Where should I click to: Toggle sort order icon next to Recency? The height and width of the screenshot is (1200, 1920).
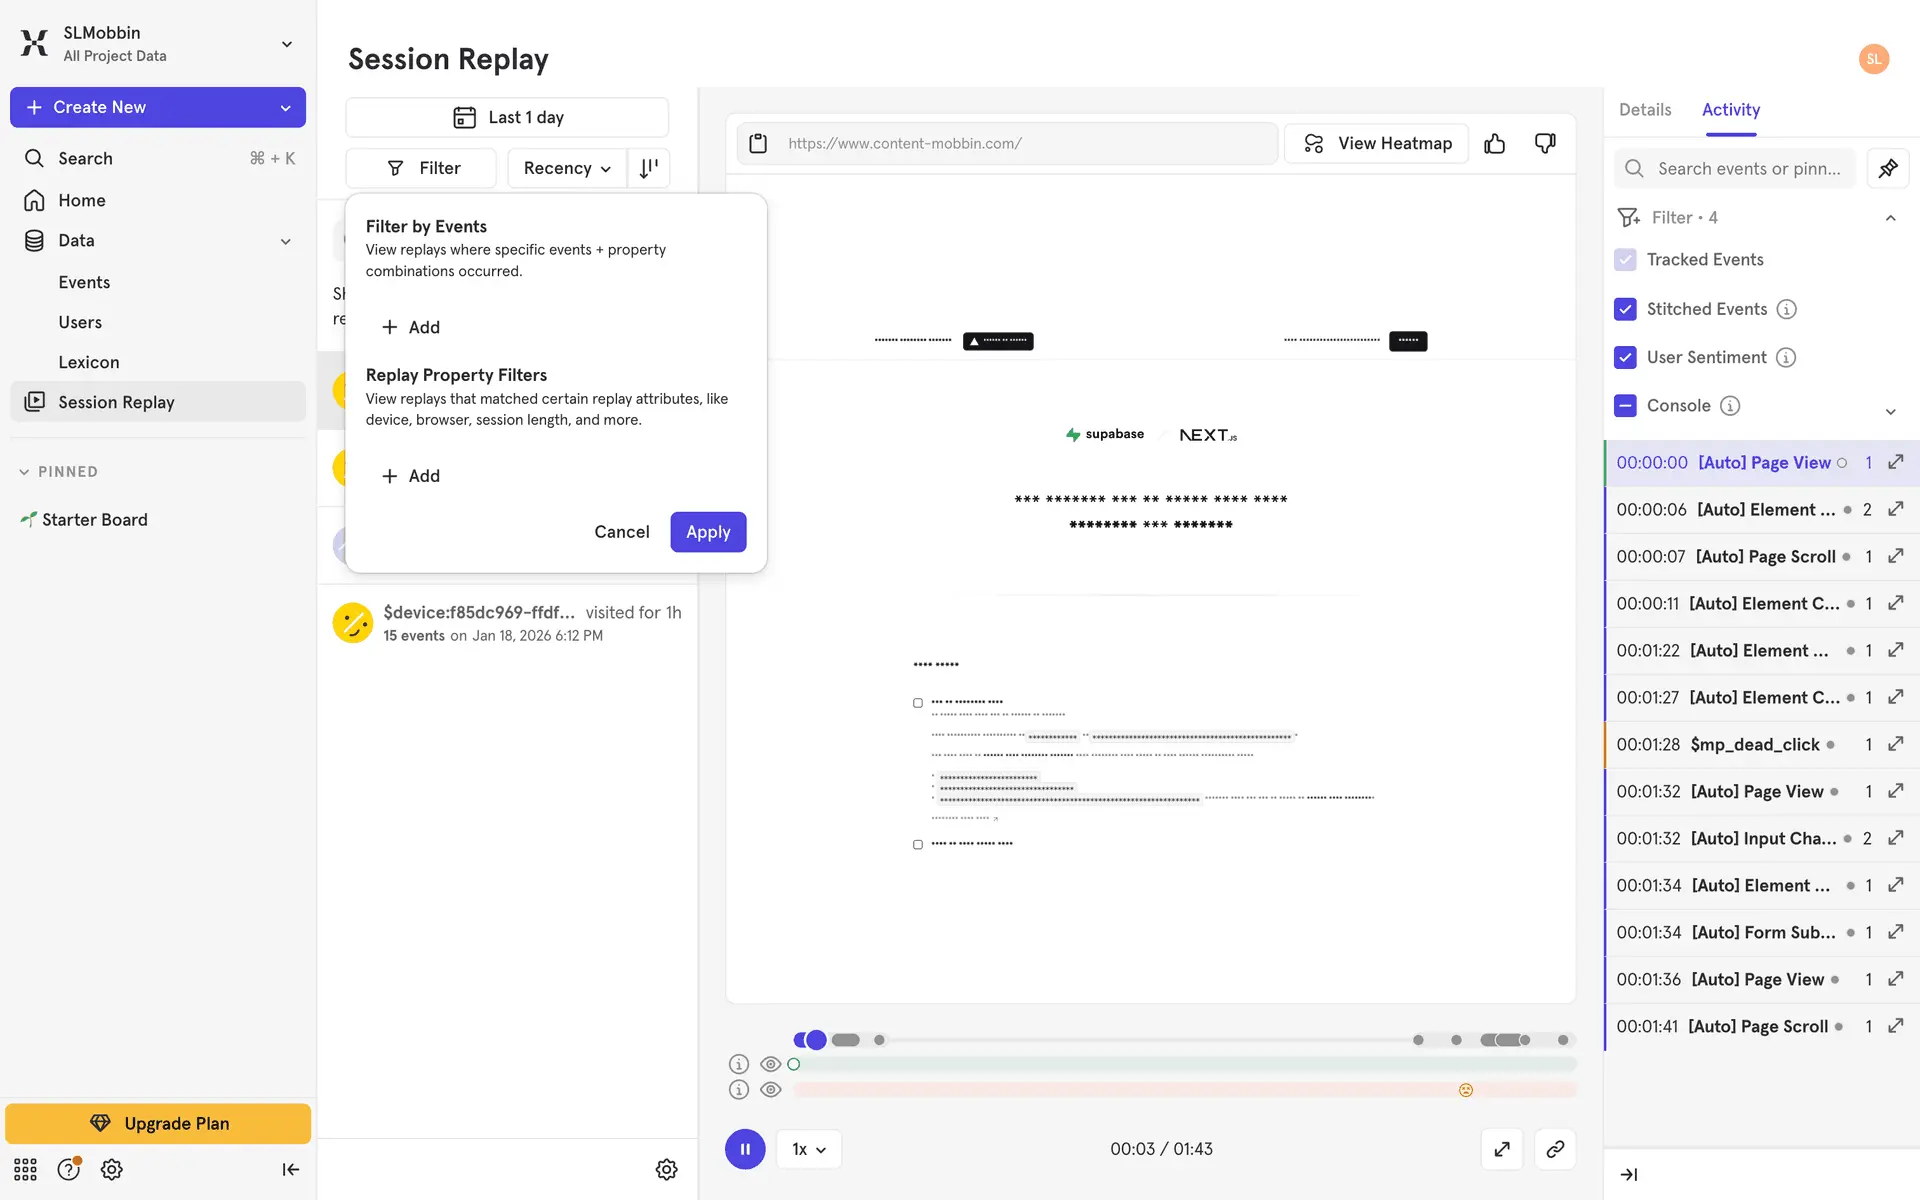click(x=648, y=168)
